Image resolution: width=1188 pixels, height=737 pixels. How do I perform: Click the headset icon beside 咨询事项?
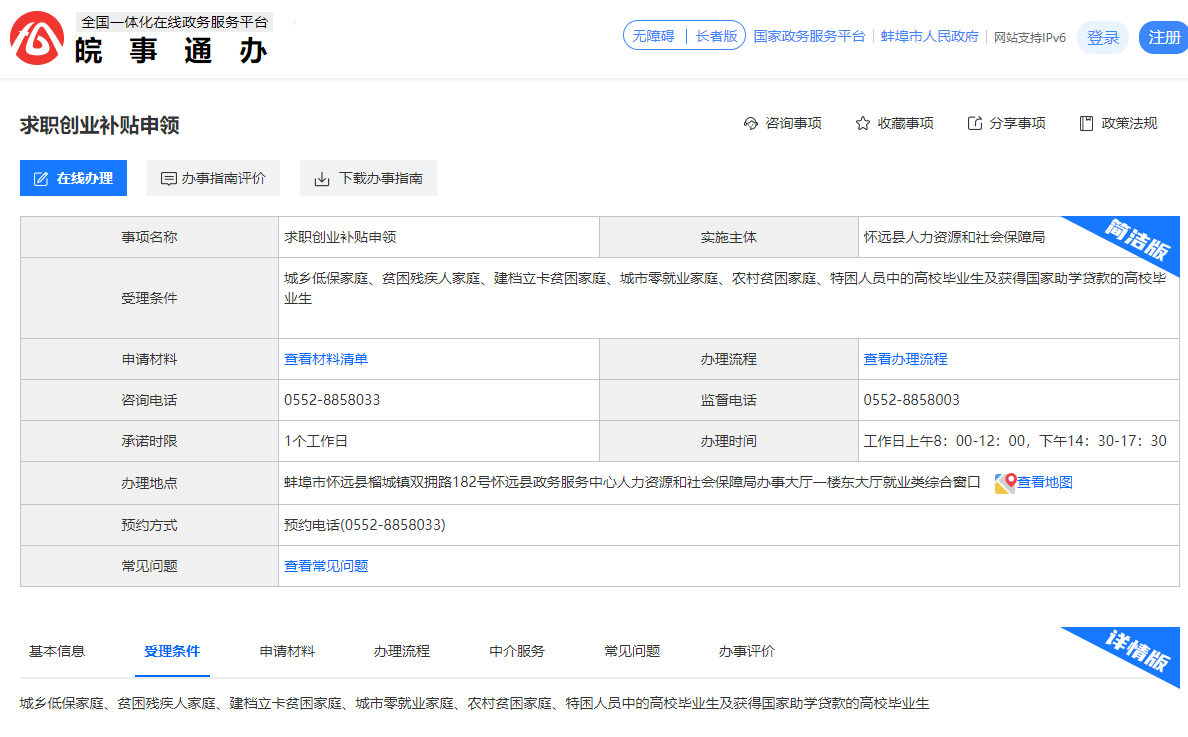[751, 123]
